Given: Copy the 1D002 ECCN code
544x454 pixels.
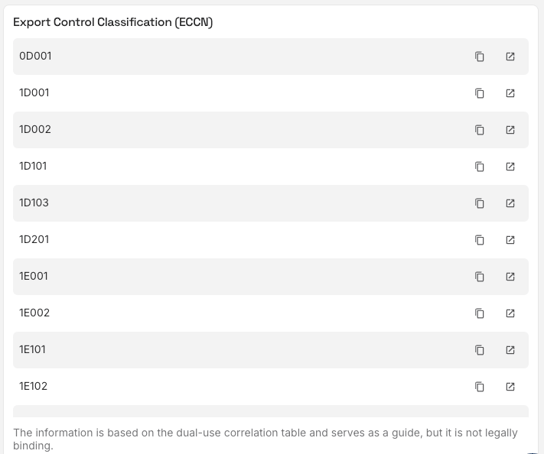Looking at the screenshot, I should coord(479,130).
